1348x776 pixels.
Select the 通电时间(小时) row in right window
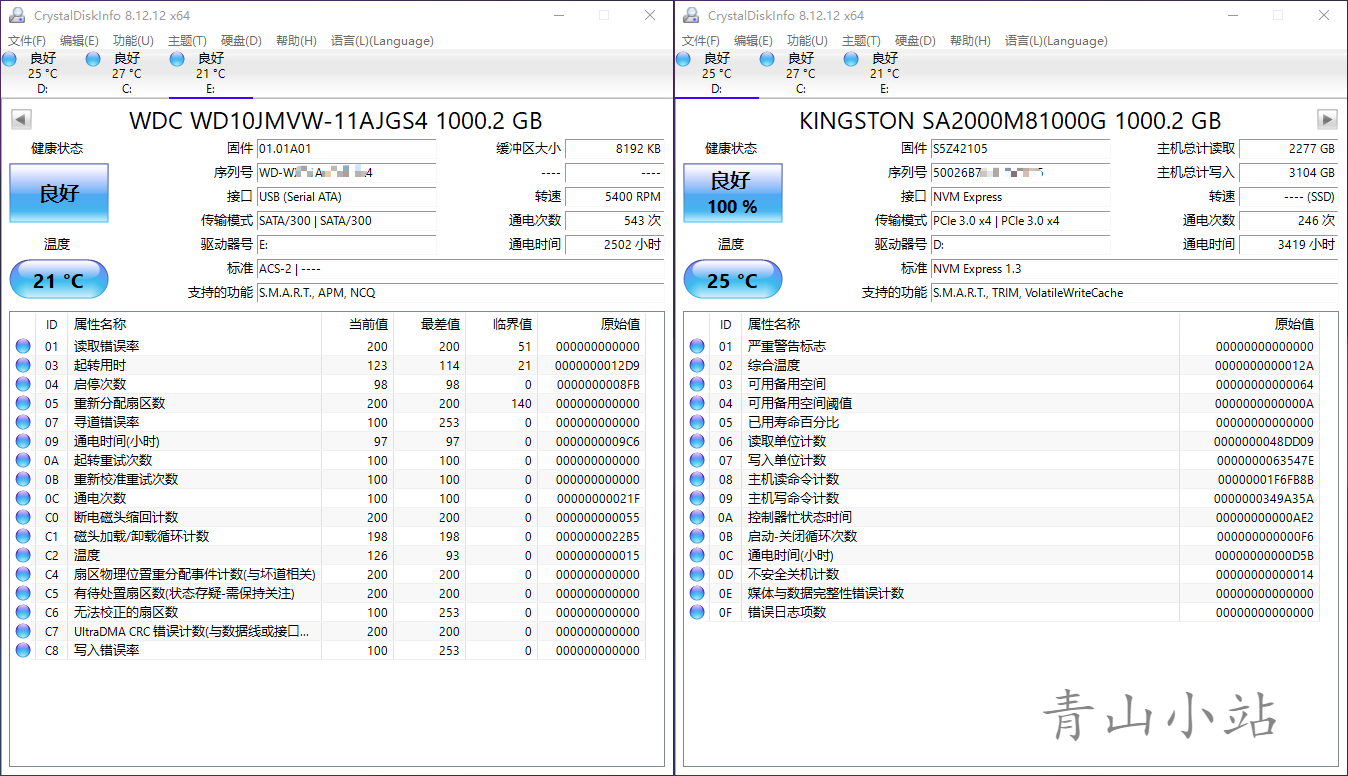tap(1002, 555)
